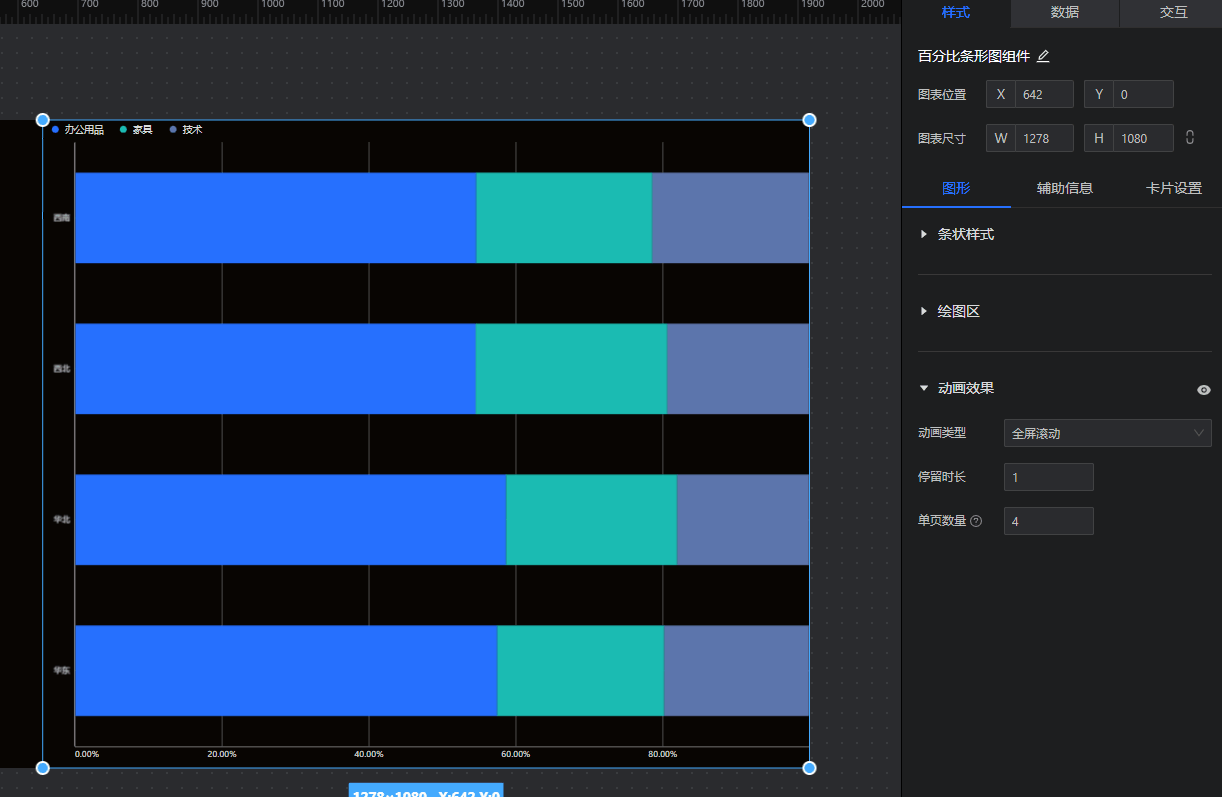Viewport: 1222px width, 797px height.
Task: Expand the 条状样式 section
Action: pos(965,234)
